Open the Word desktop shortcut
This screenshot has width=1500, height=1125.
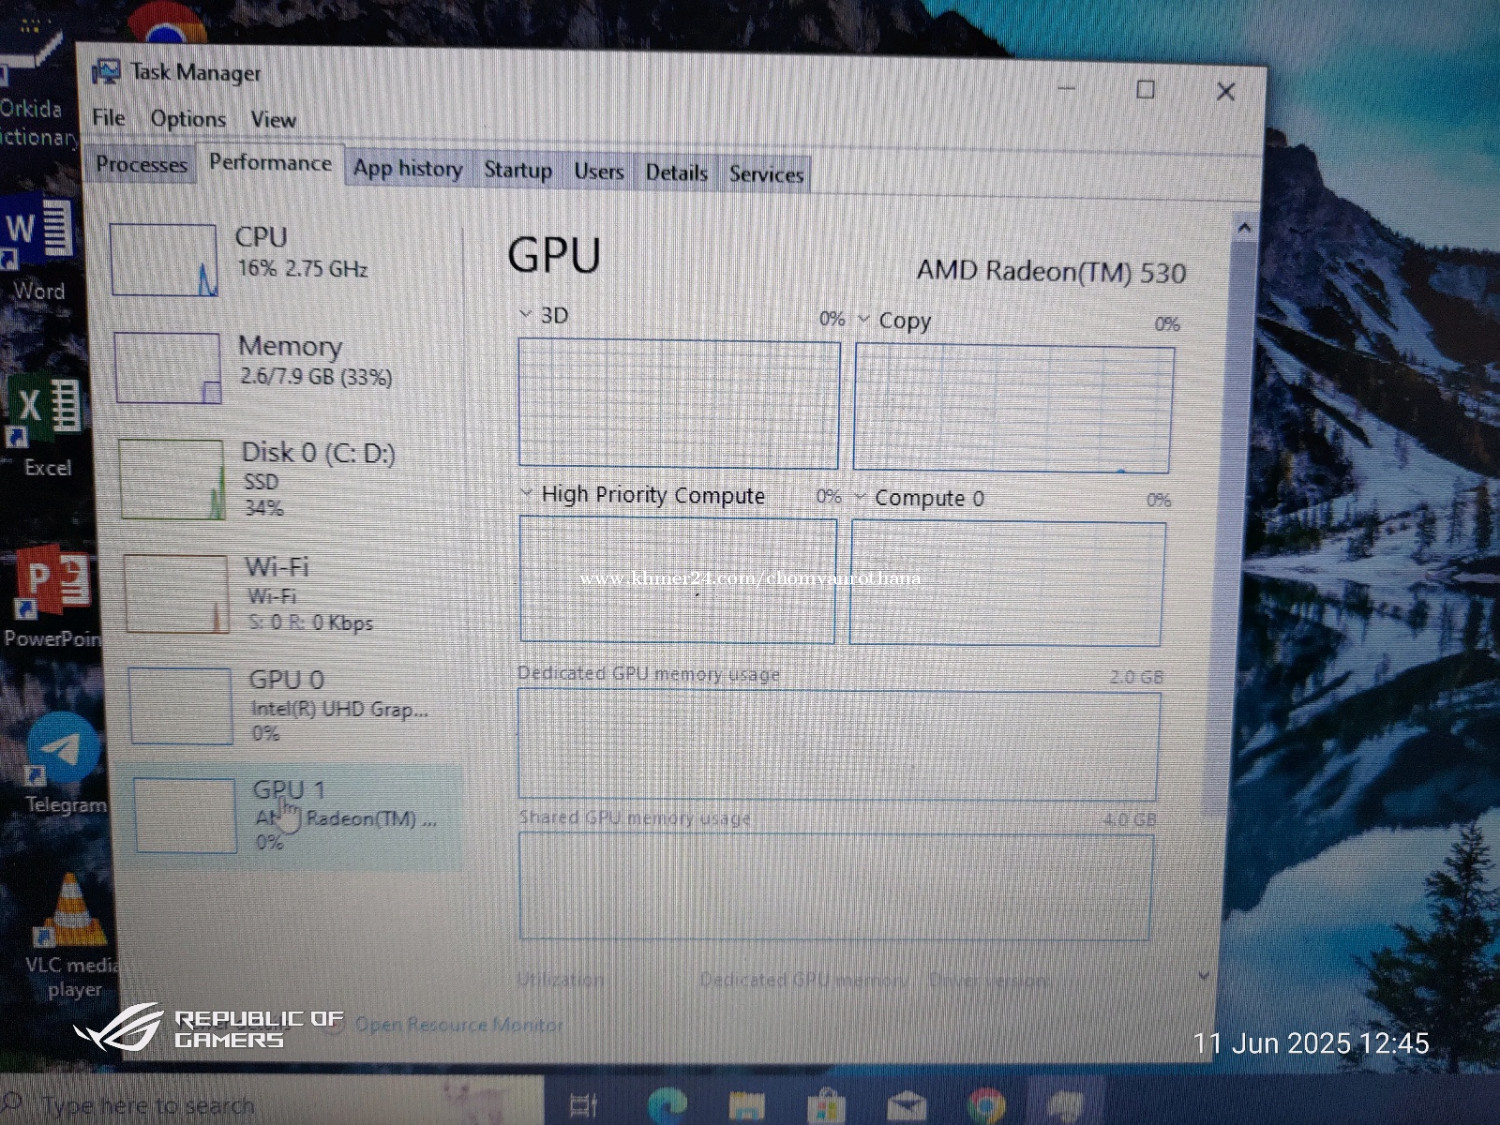[x=38, y=250]
